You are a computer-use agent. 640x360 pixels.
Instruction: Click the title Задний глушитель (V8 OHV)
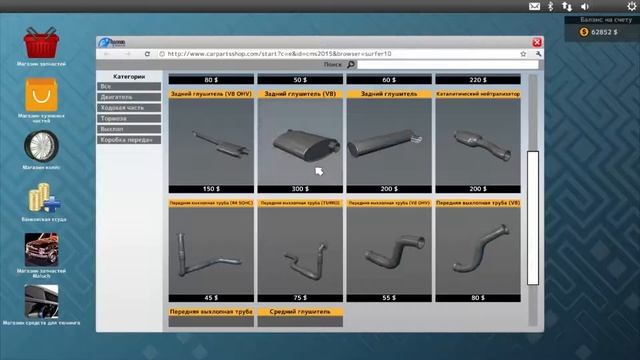211,94
